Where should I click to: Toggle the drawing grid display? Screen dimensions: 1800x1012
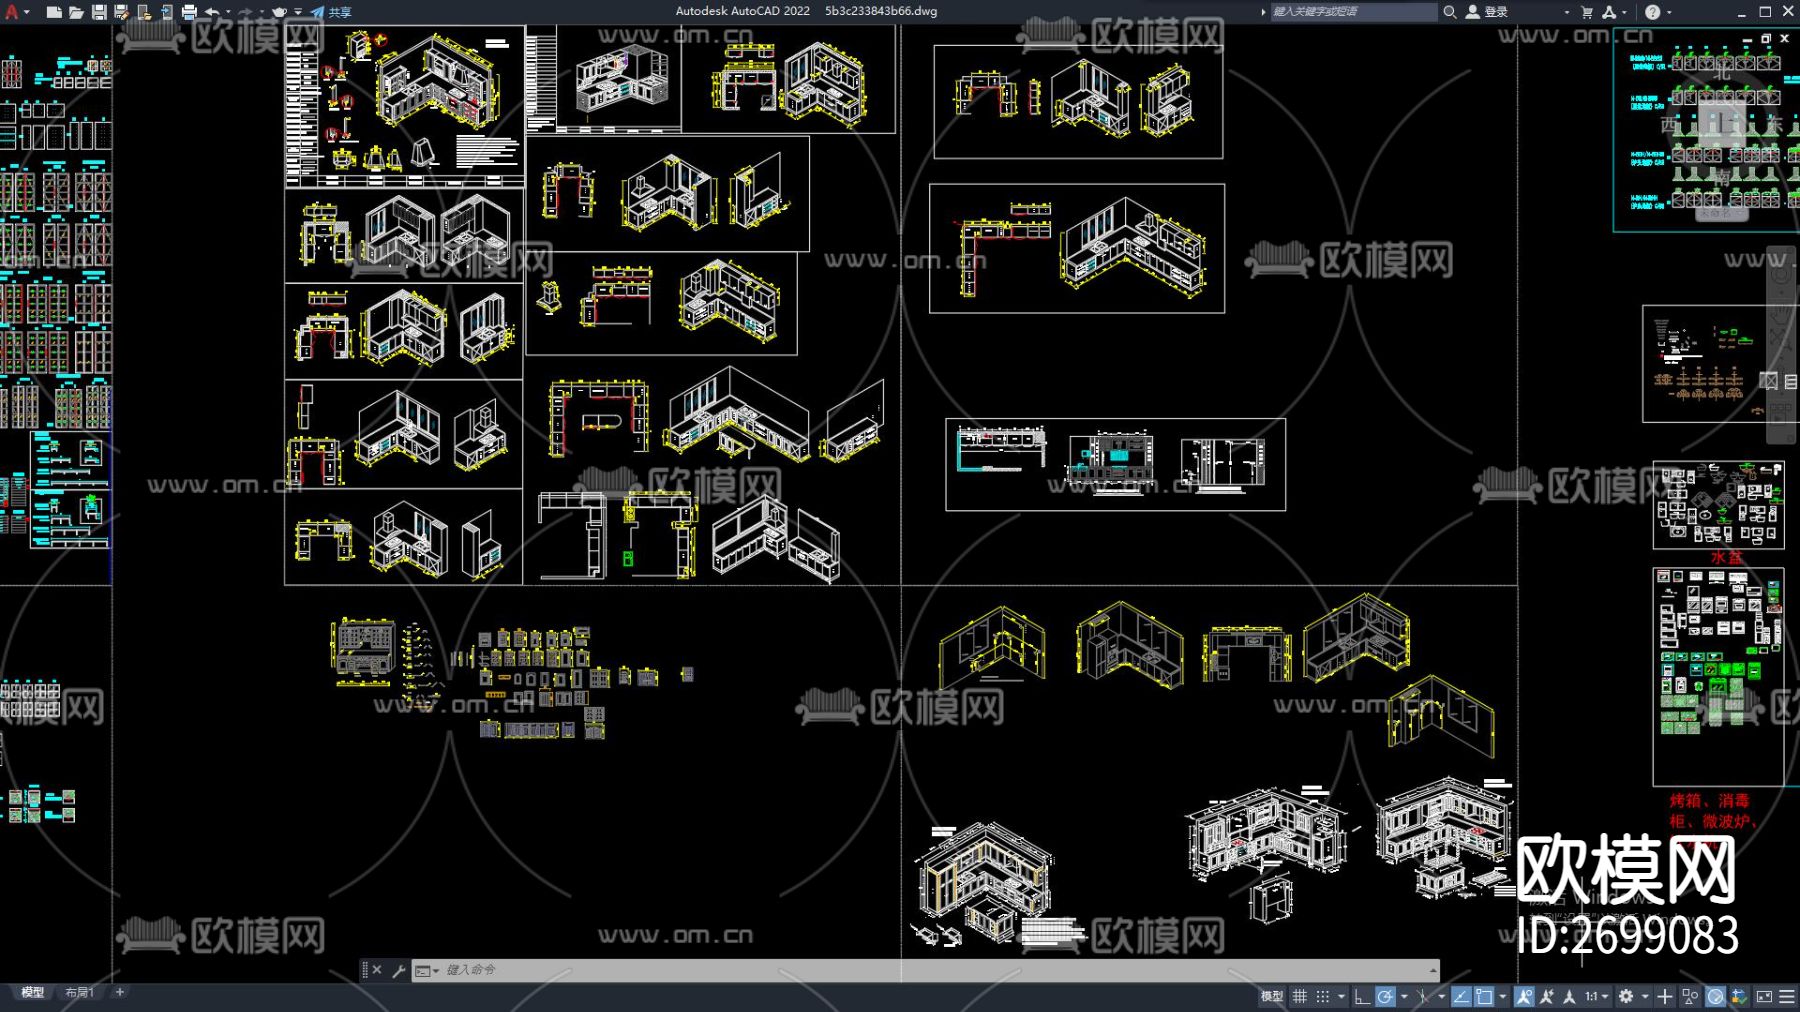click(1300, 996)
